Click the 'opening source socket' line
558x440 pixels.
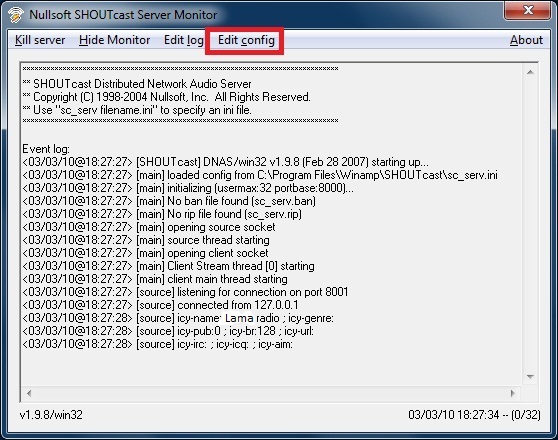coord(149,227)
